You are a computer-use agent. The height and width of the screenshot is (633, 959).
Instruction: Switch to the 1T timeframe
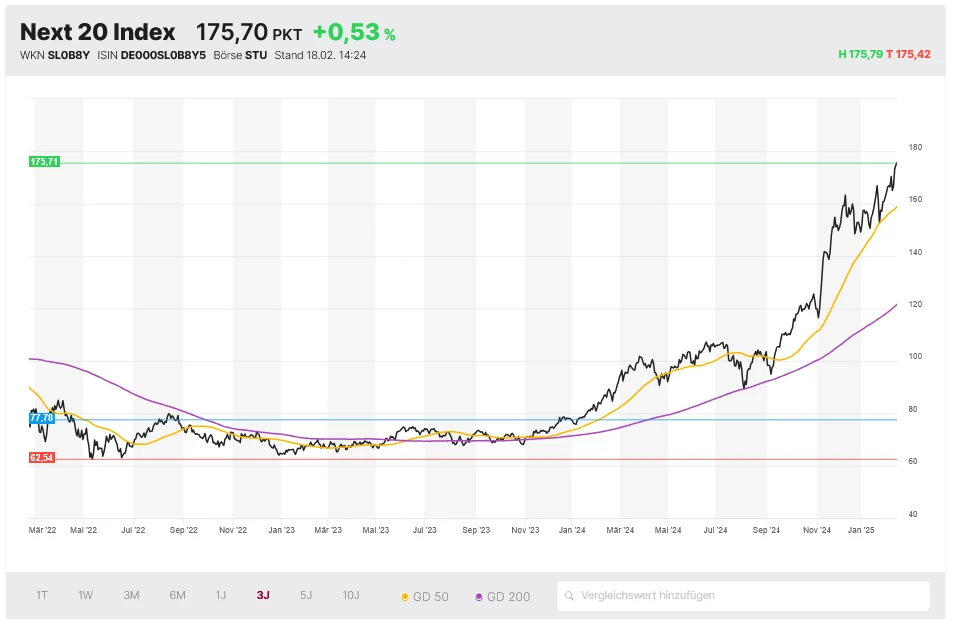[40, 595]
